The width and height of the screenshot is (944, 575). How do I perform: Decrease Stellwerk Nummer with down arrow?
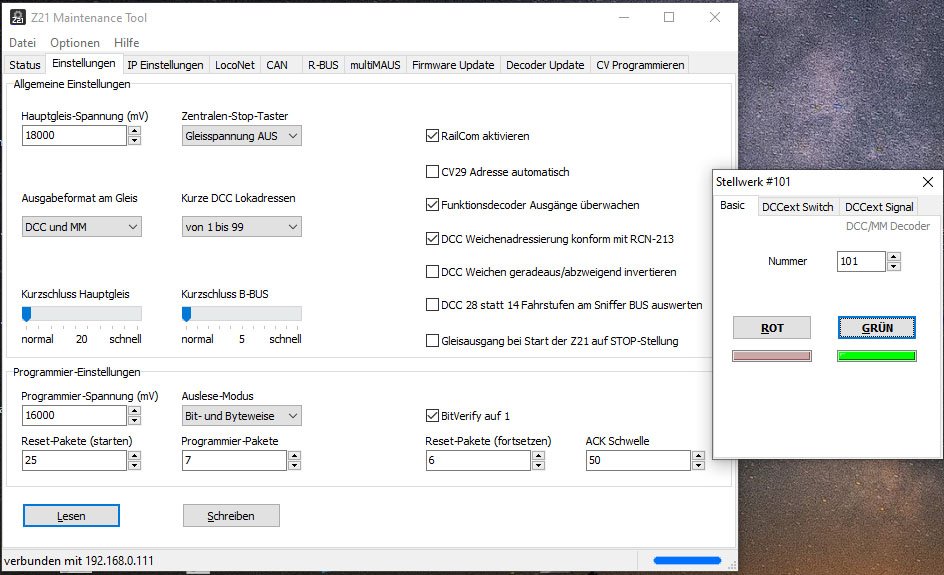pyautogui.click(x=894, y=266)
